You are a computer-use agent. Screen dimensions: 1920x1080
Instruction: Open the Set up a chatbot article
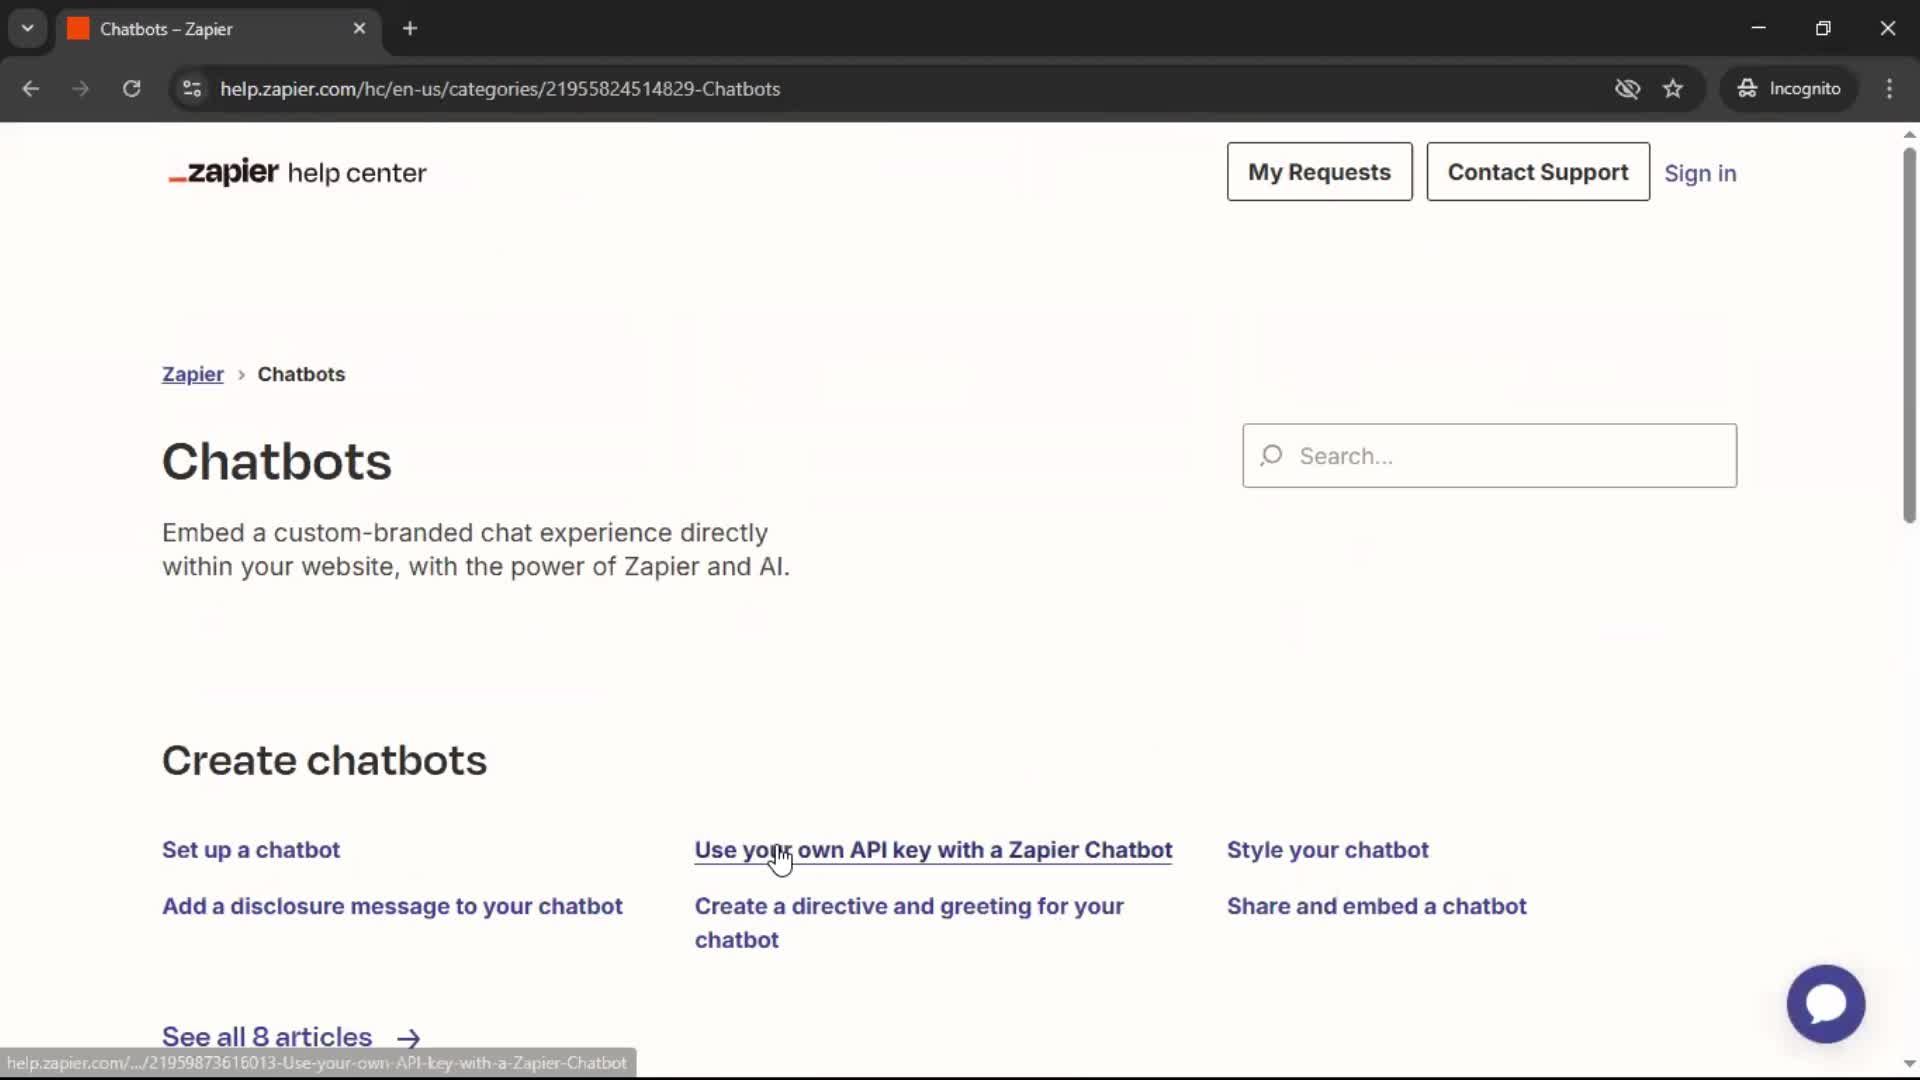251,850
